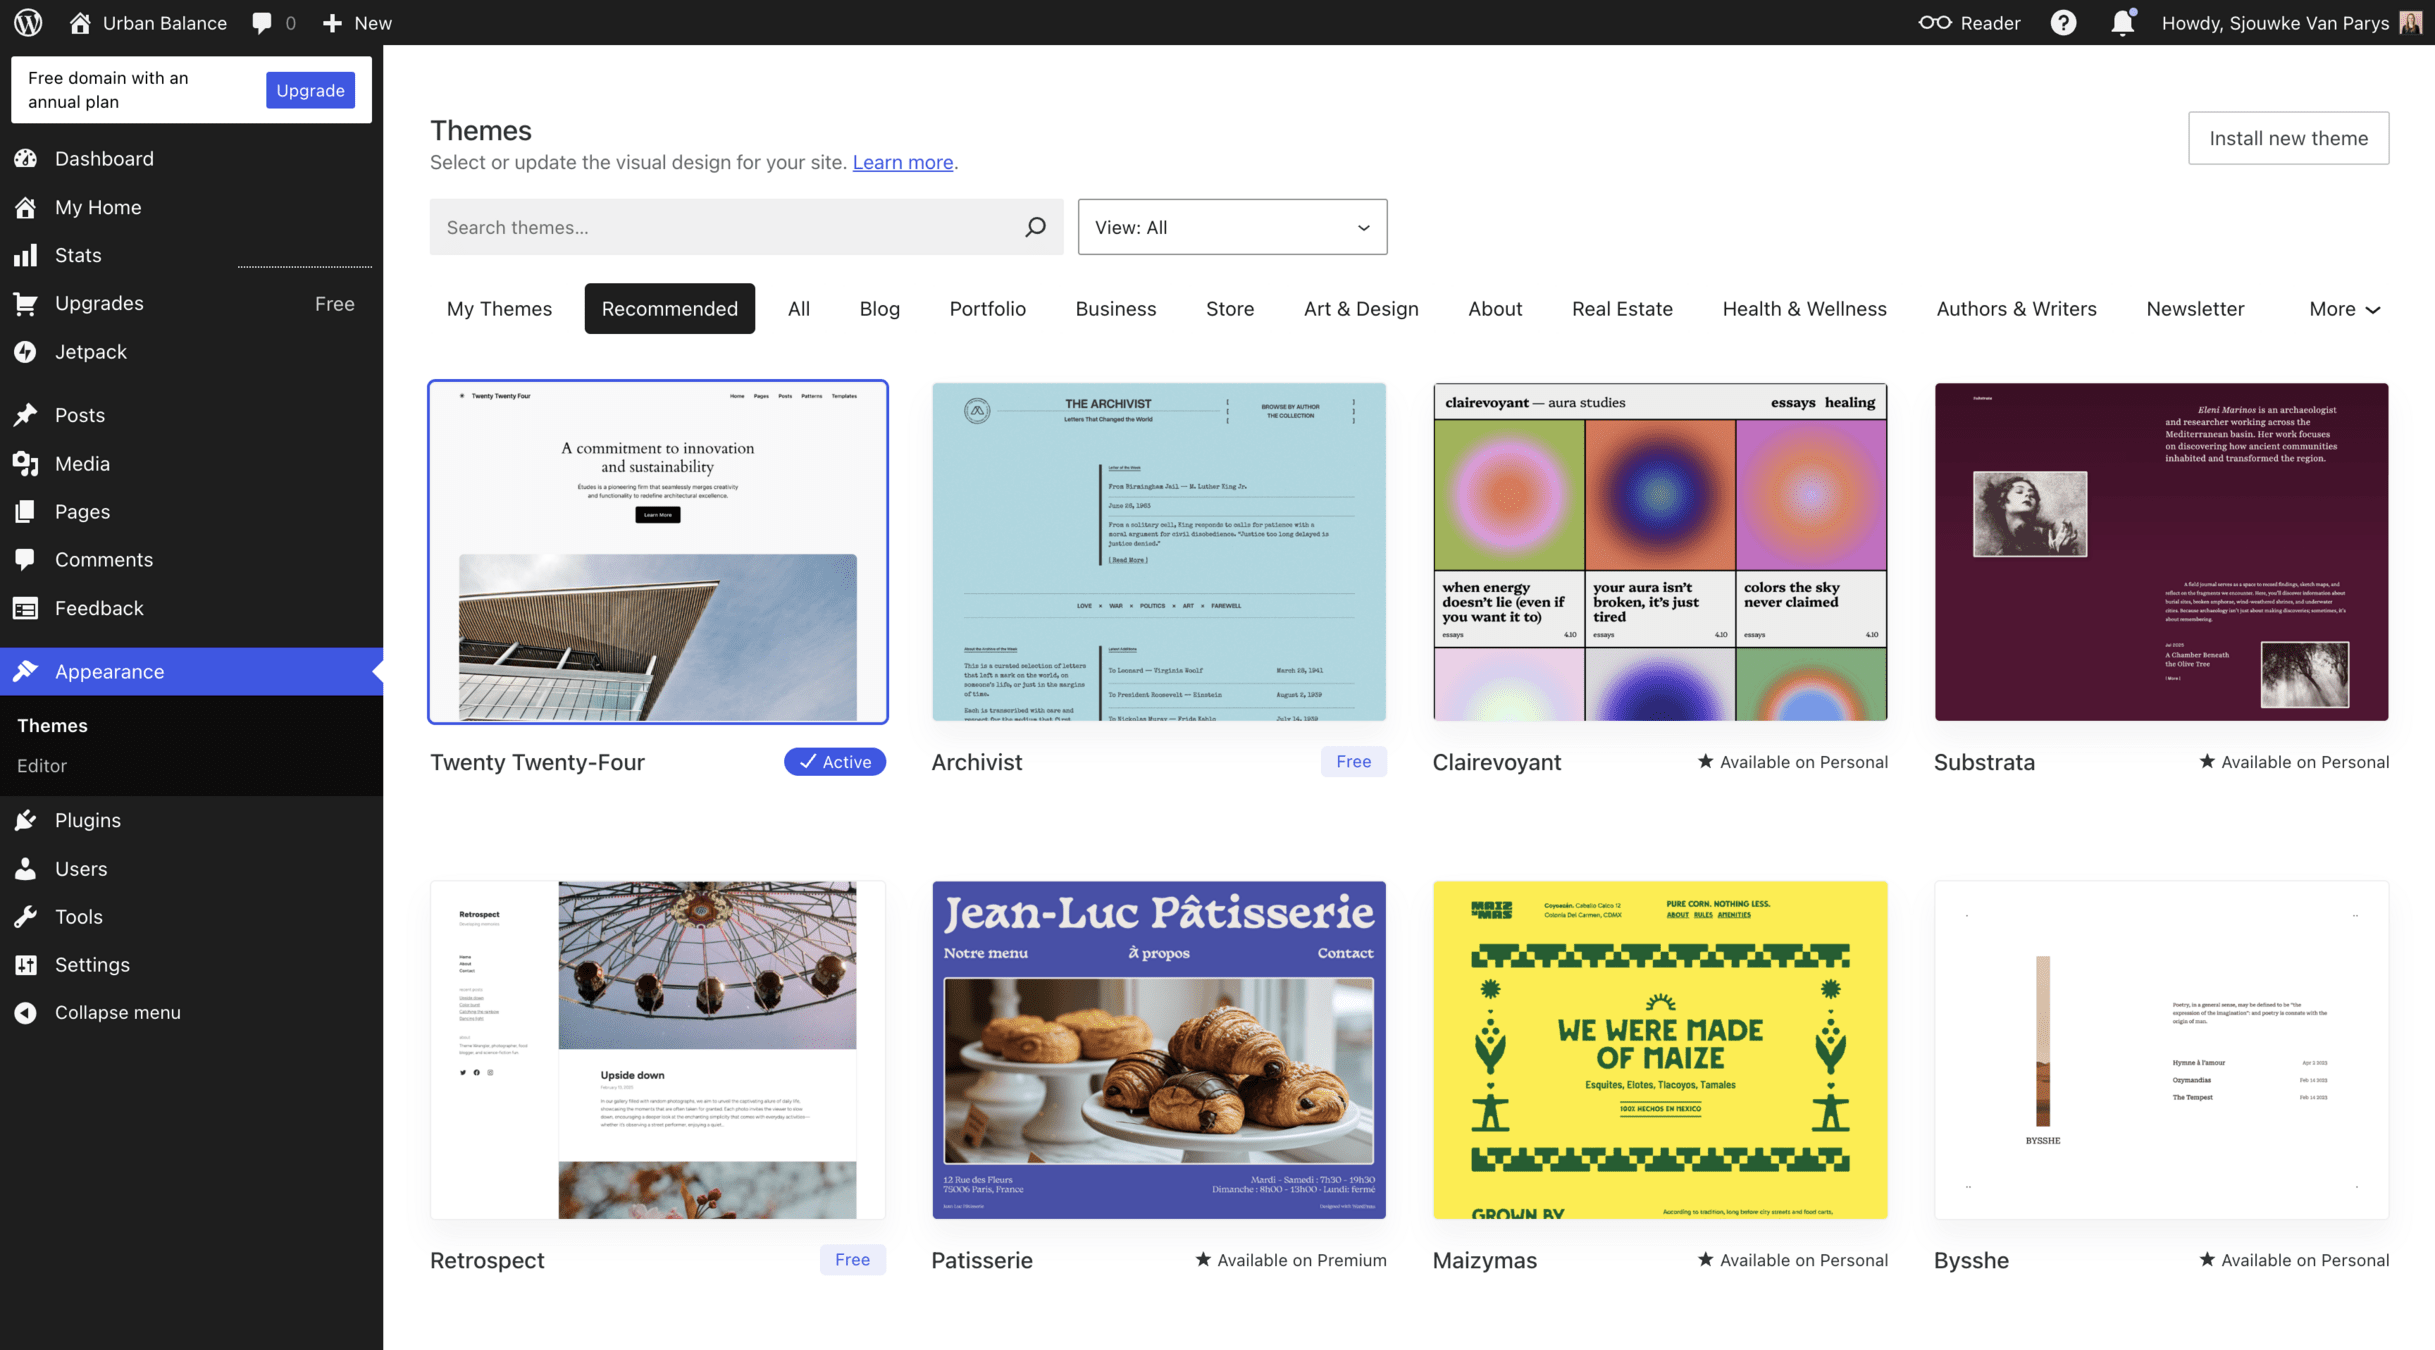The height and width of the screenshot is (1350, 2435).
Task: Open the Plugins menu item
Action: point(87,820)
